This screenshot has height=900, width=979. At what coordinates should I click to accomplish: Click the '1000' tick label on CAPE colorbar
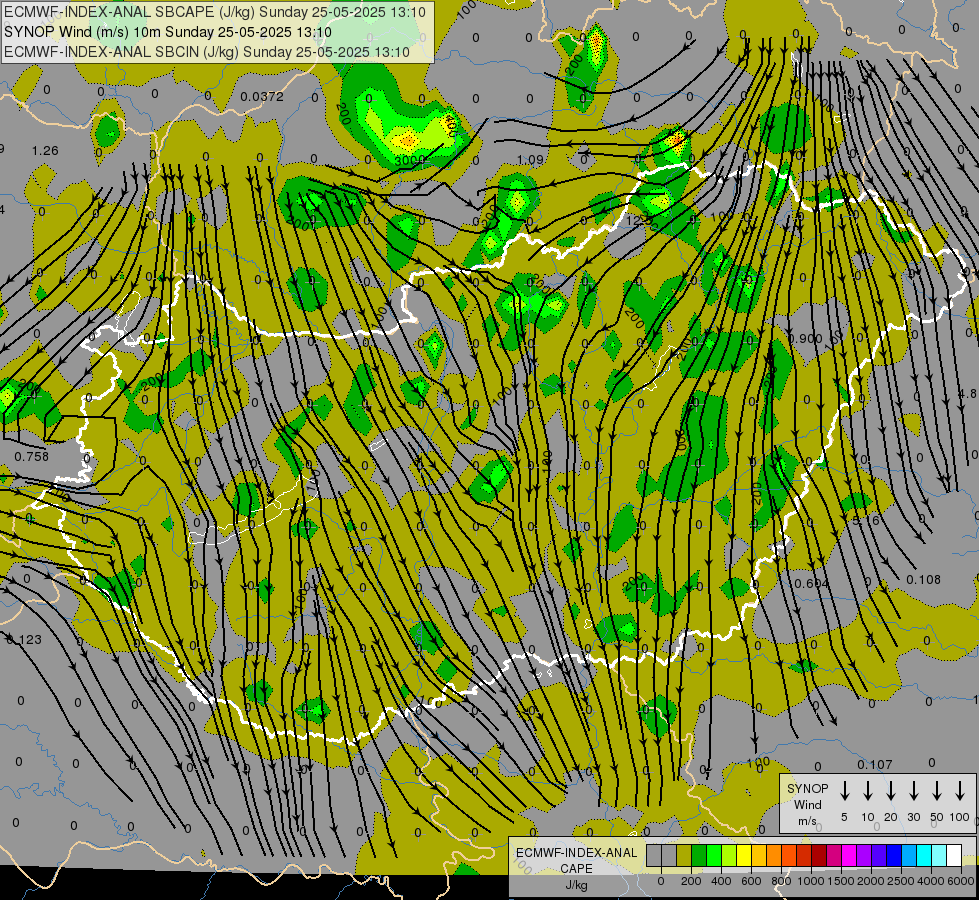pyautogui.click(x=810, y=881)
